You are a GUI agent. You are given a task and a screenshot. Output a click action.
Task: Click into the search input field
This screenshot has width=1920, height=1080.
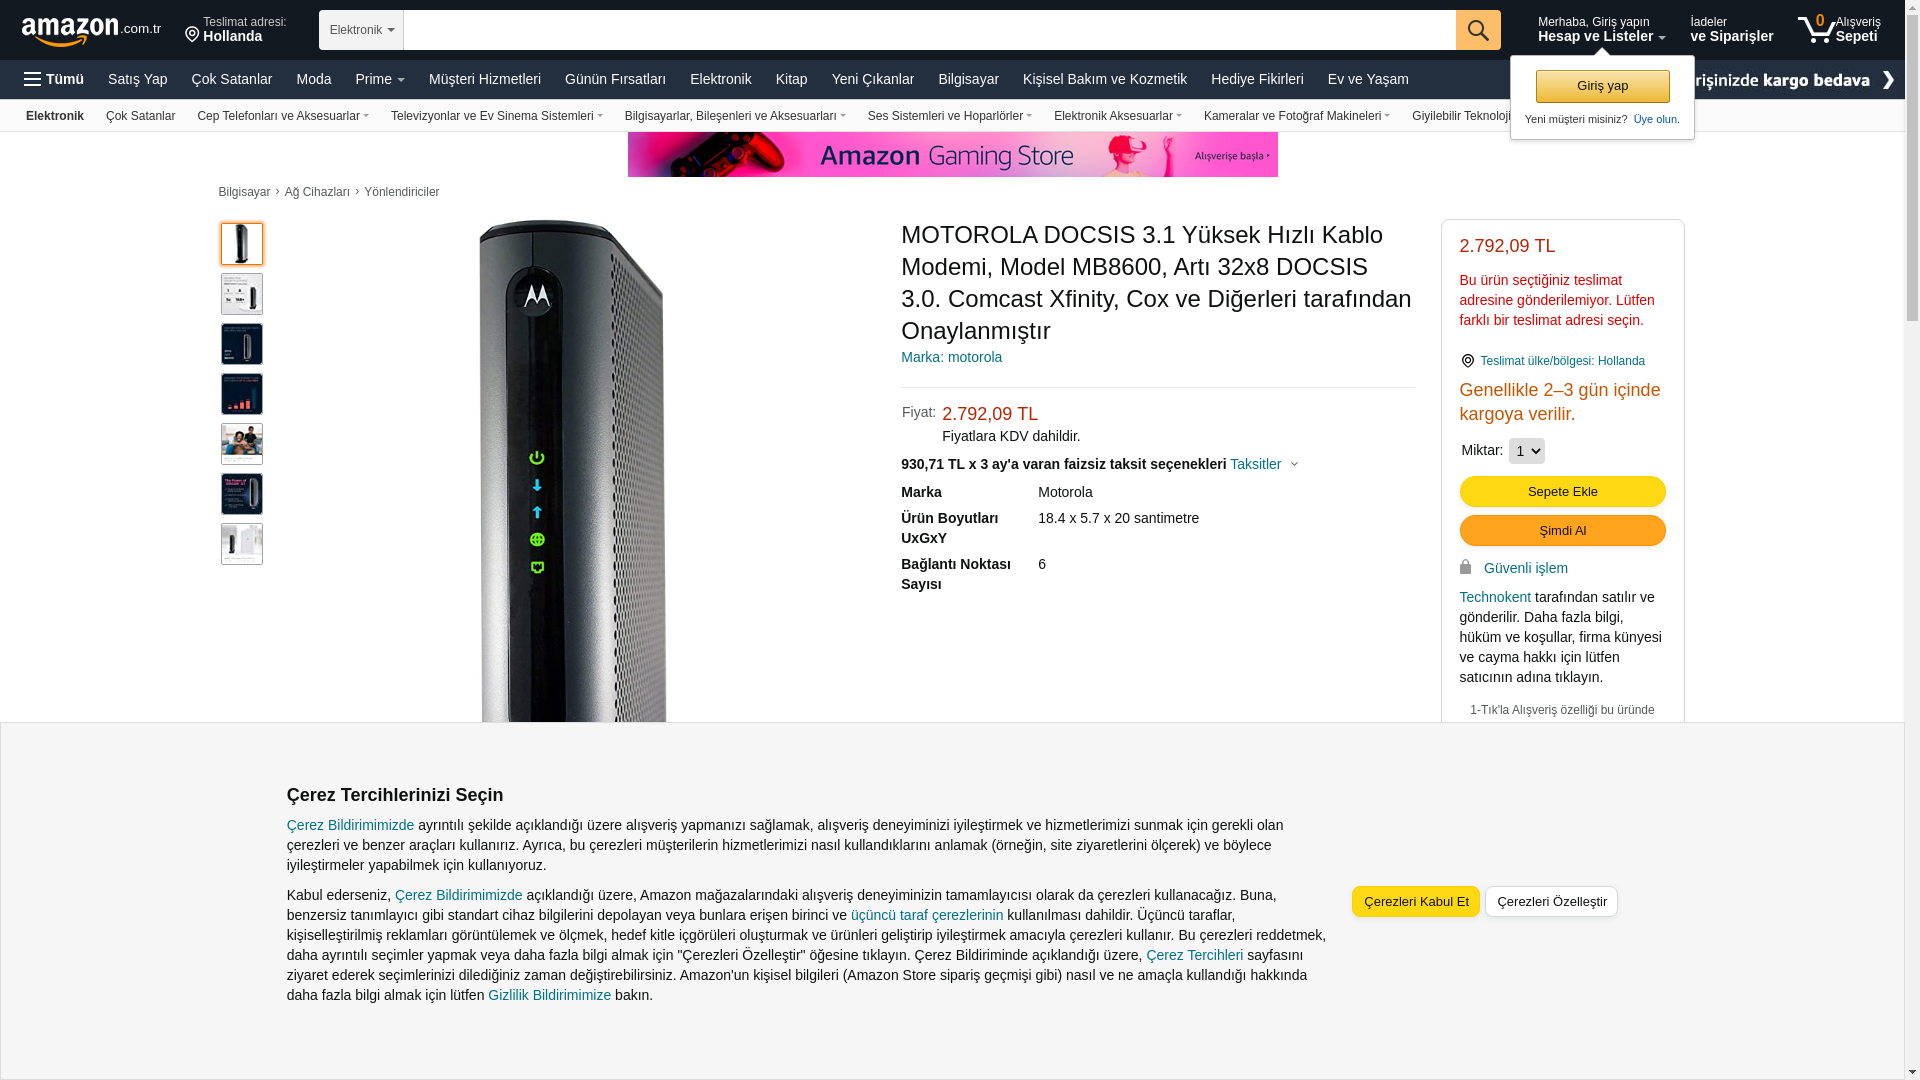[x=929, y=30]
